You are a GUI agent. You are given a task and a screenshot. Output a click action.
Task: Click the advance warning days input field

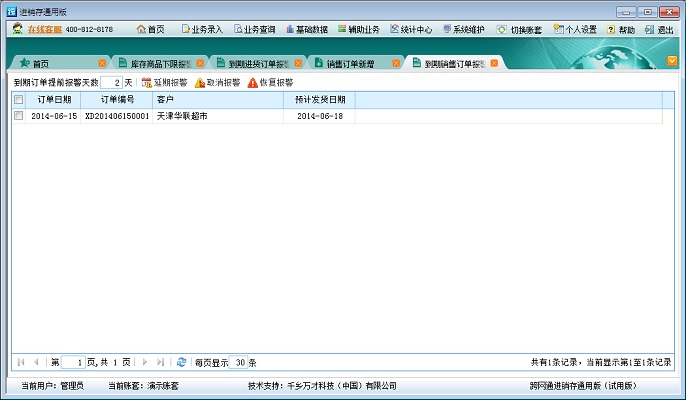tap(111, 82)
